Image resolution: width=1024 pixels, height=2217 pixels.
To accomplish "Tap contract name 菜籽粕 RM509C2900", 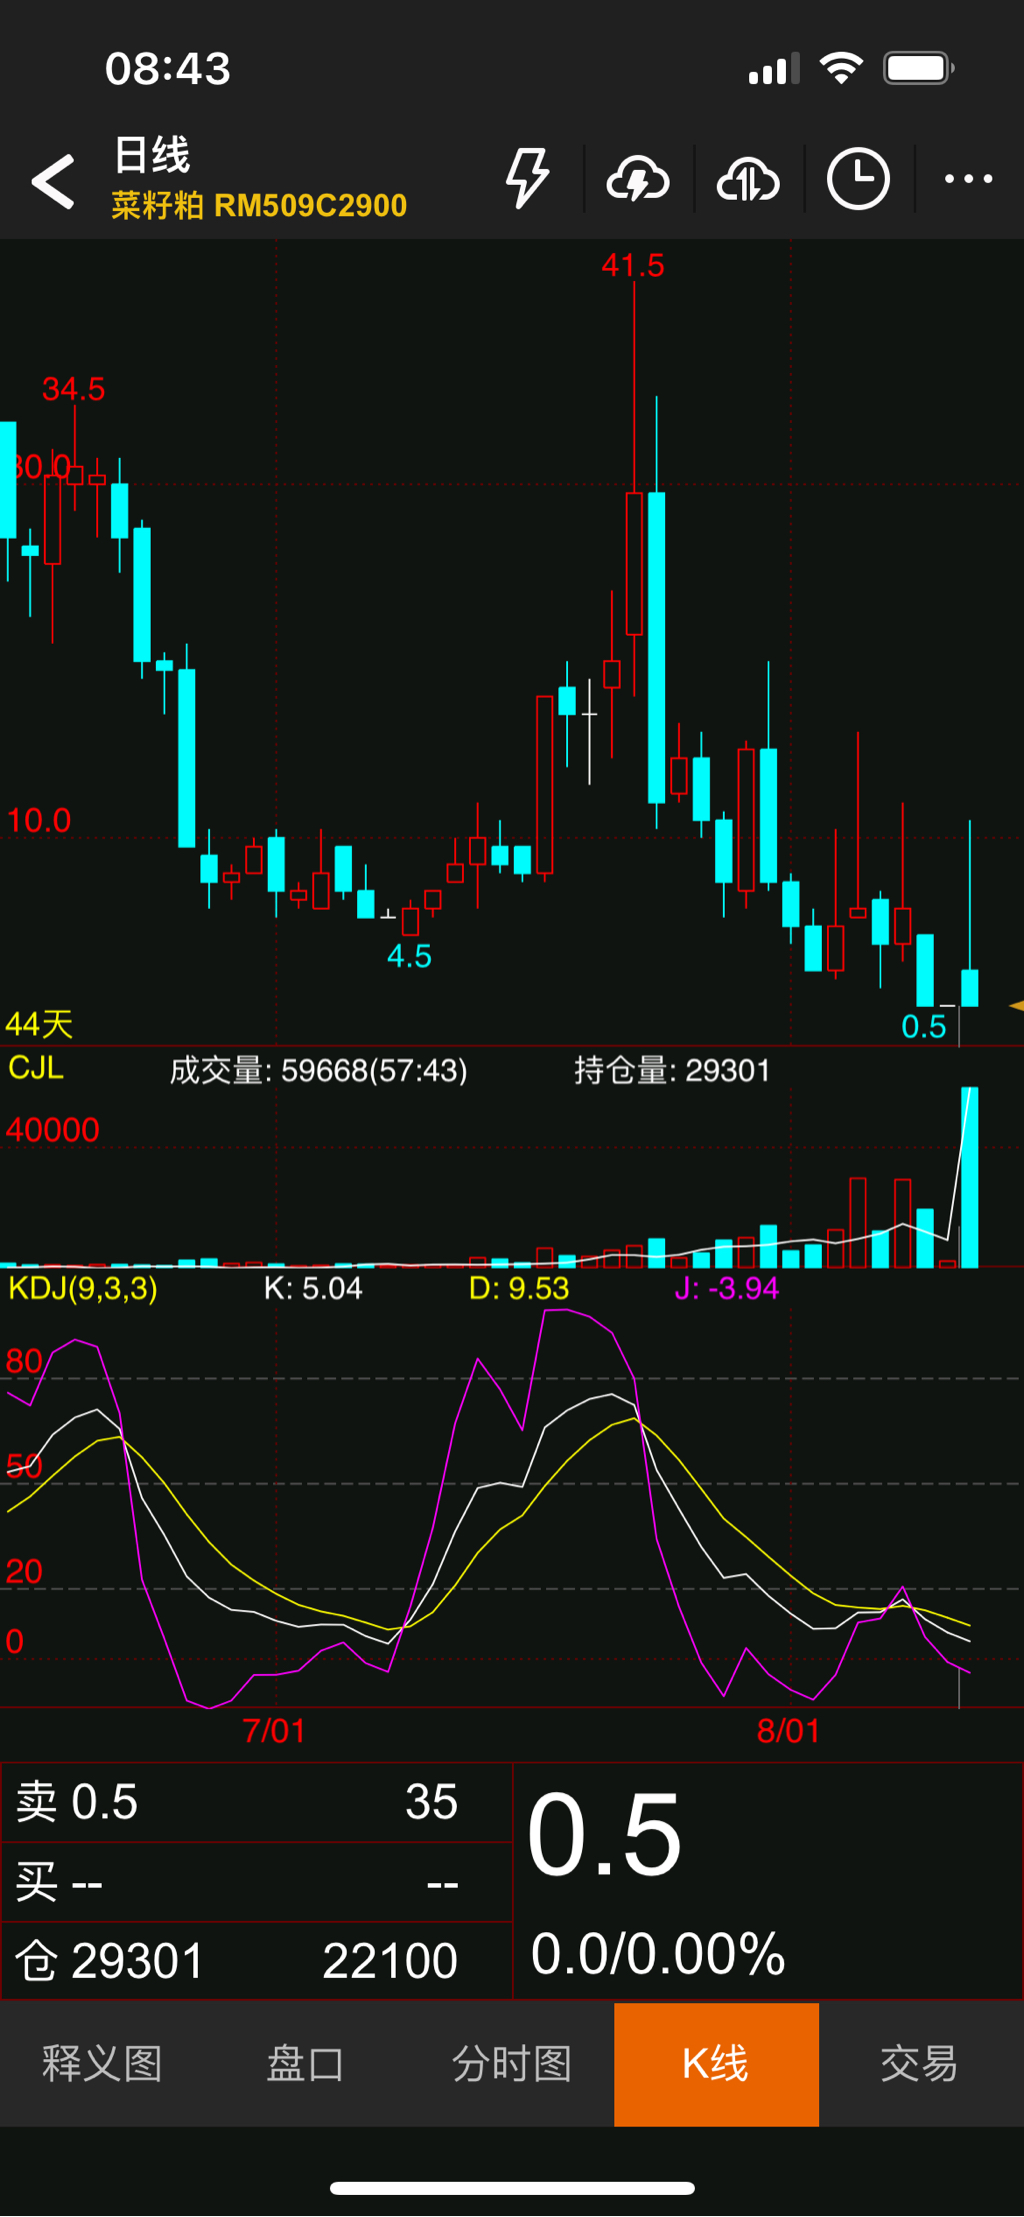I will [x=259, y=206].
